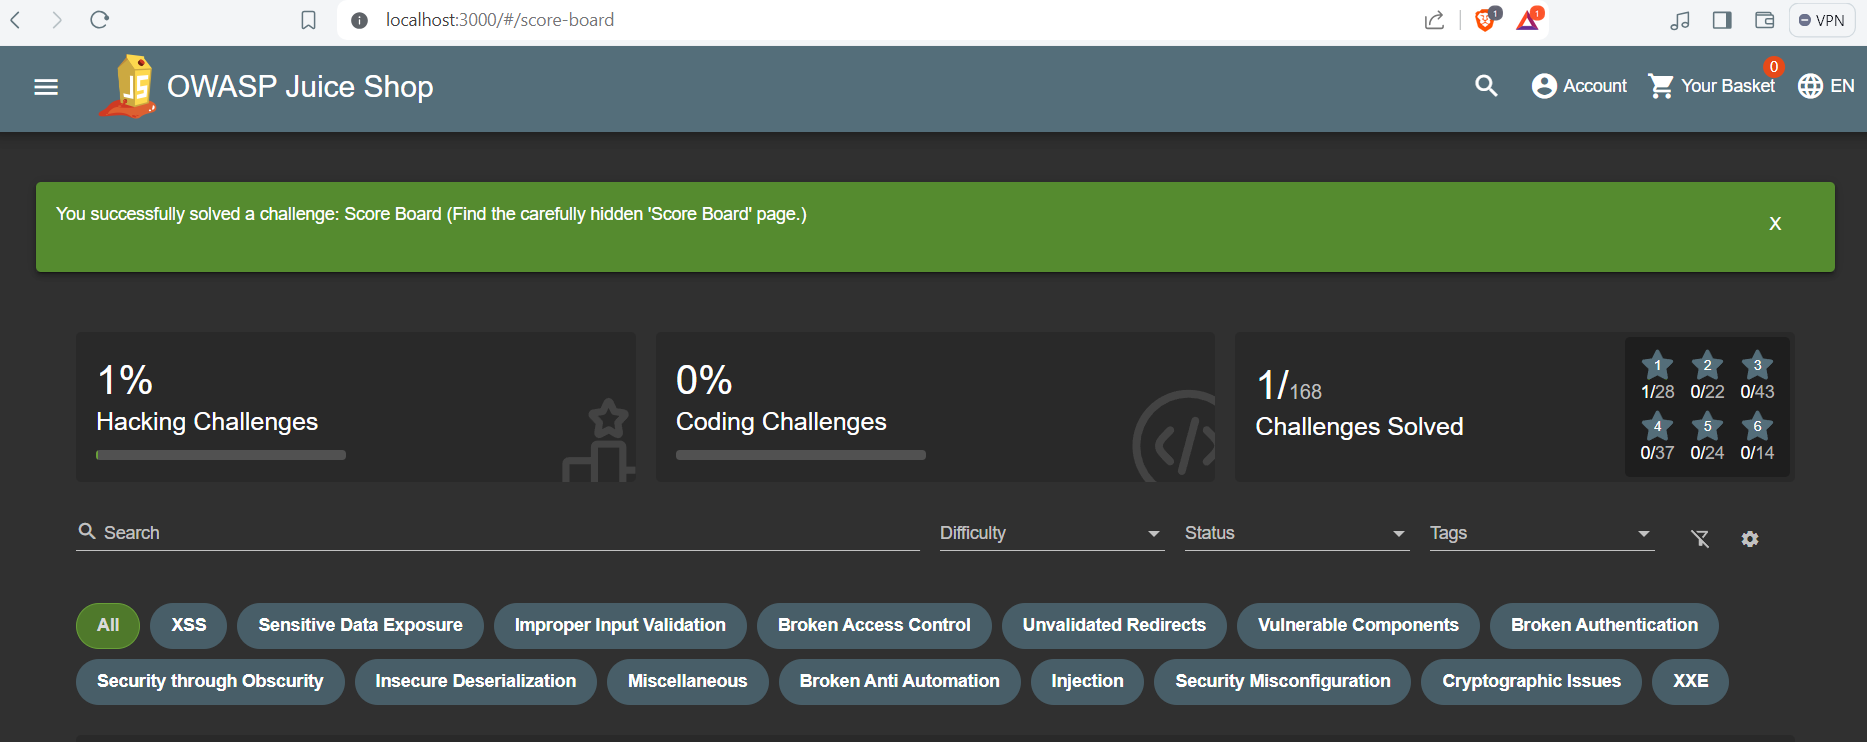Click the Juice Shop logo icon
The height and width of the screenshot is (742, 1867).
[129, 87]
